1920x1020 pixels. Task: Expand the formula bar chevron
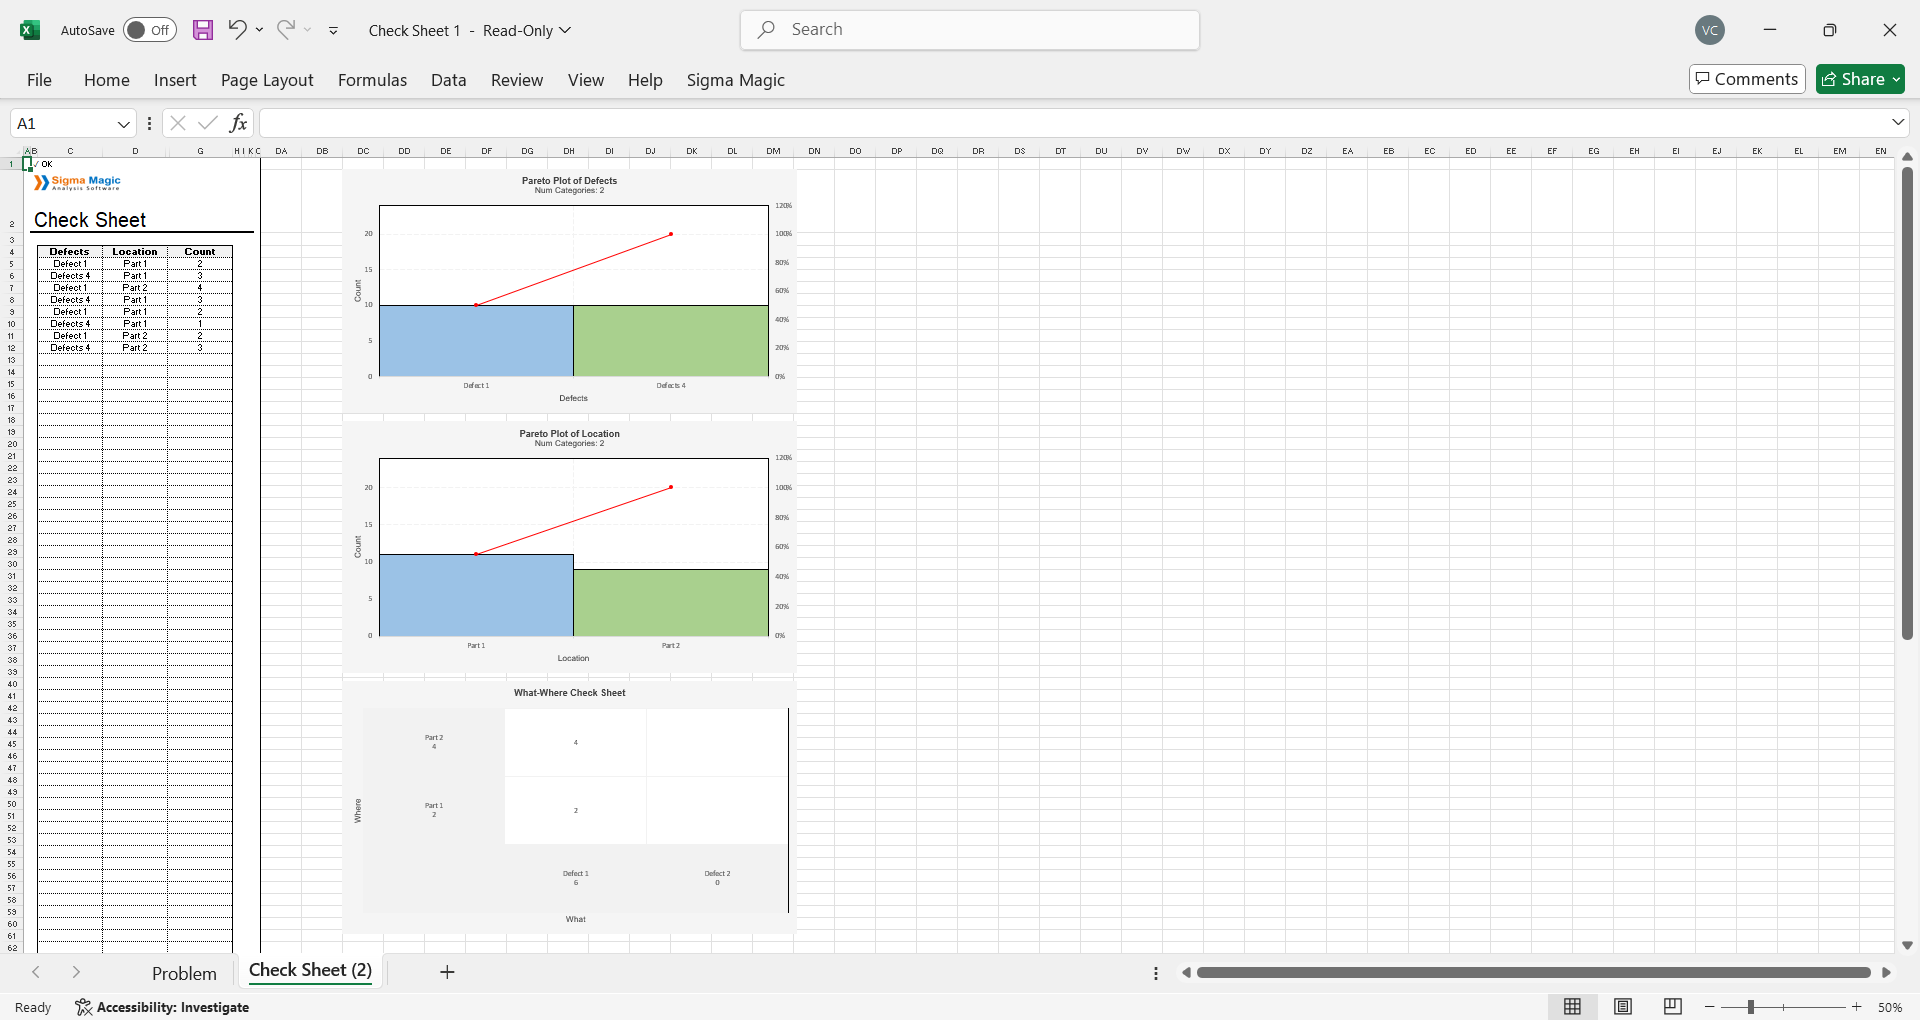pyautogui.click(x=1898, y=122)
